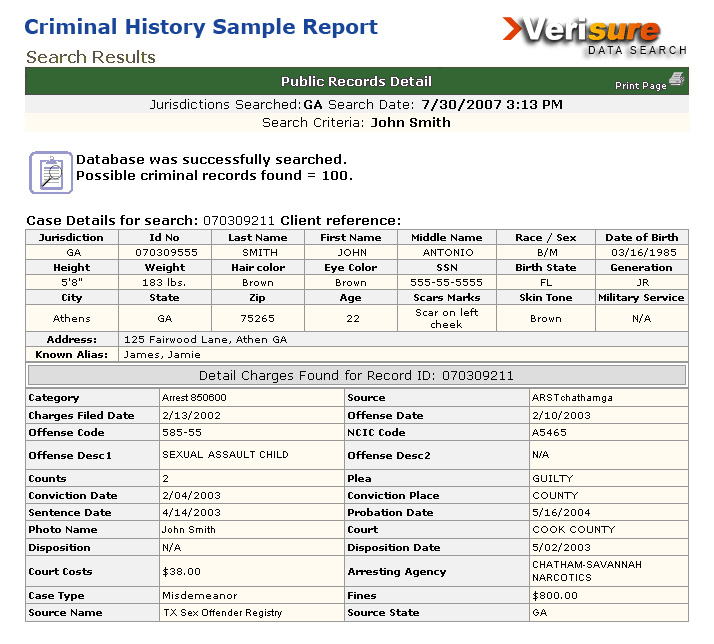714x644 pixels.
Task: Click the Detail Charges Found header bar
Action: point(356,376)
